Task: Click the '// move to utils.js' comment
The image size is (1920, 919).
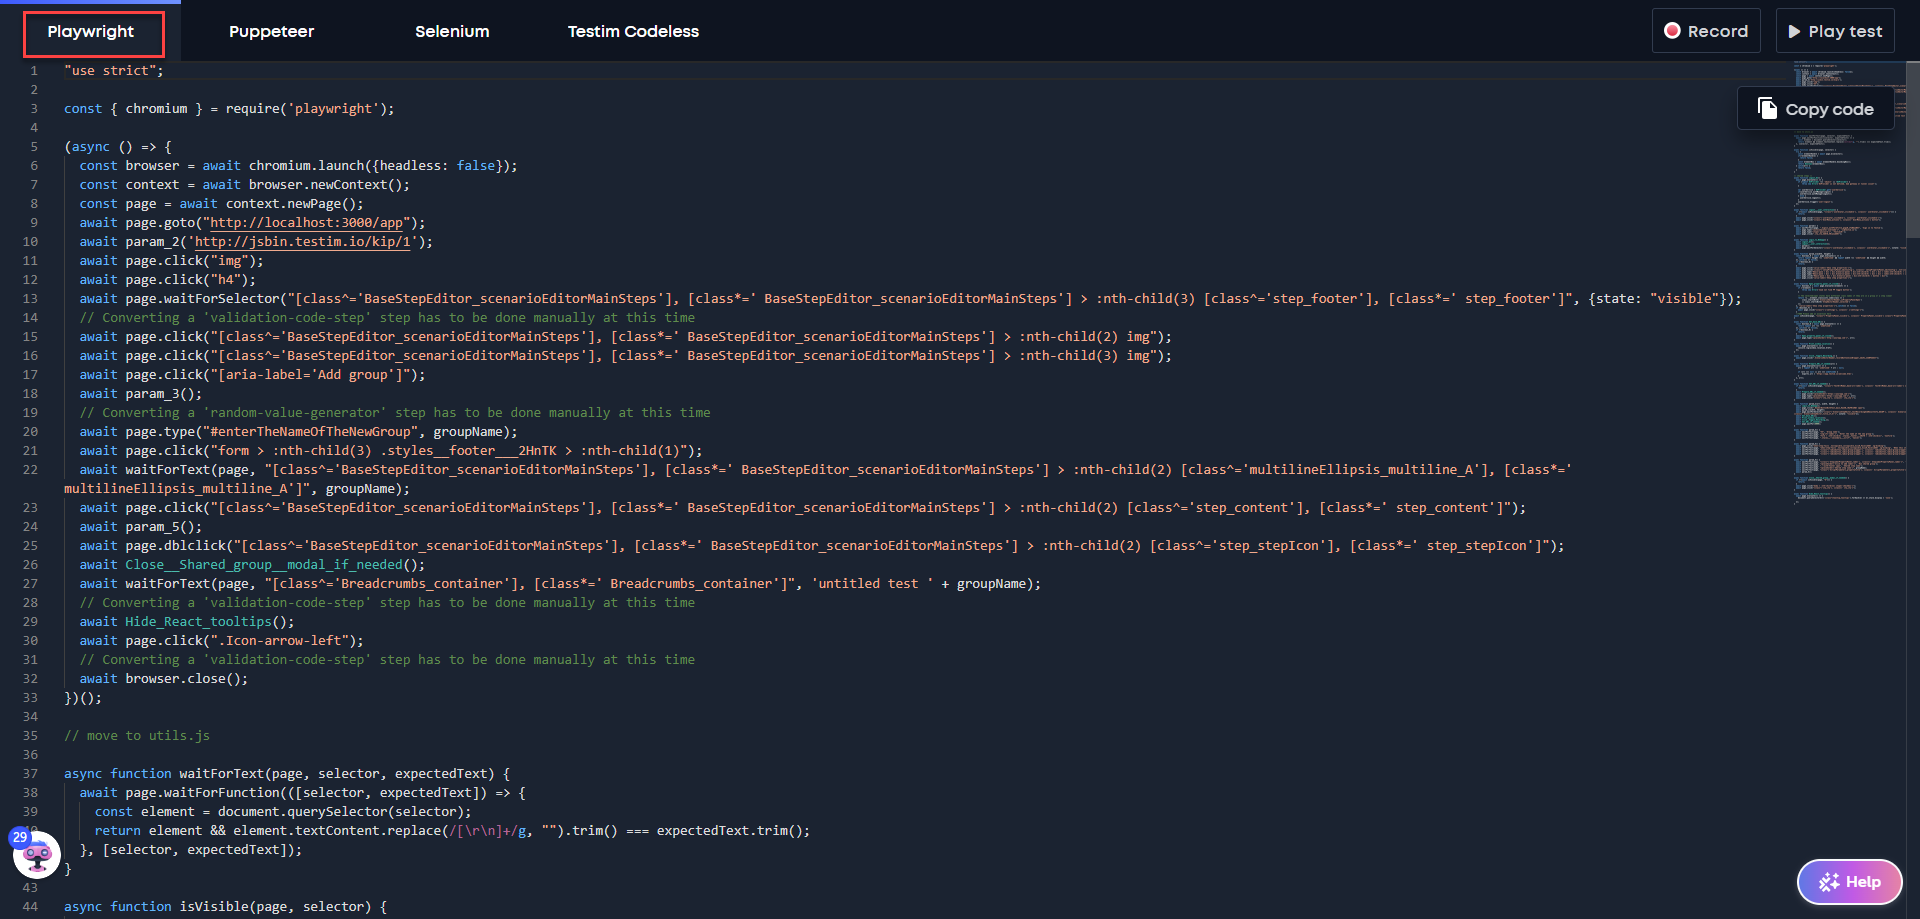Action: pos(137,736)
